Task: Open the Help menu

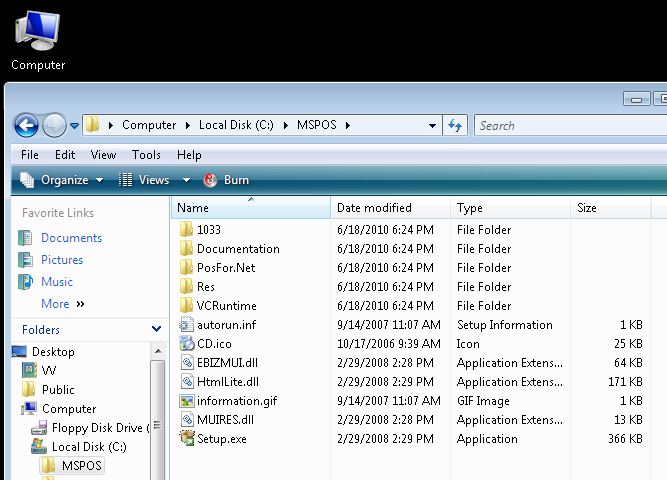Action: tap(189, 155)
